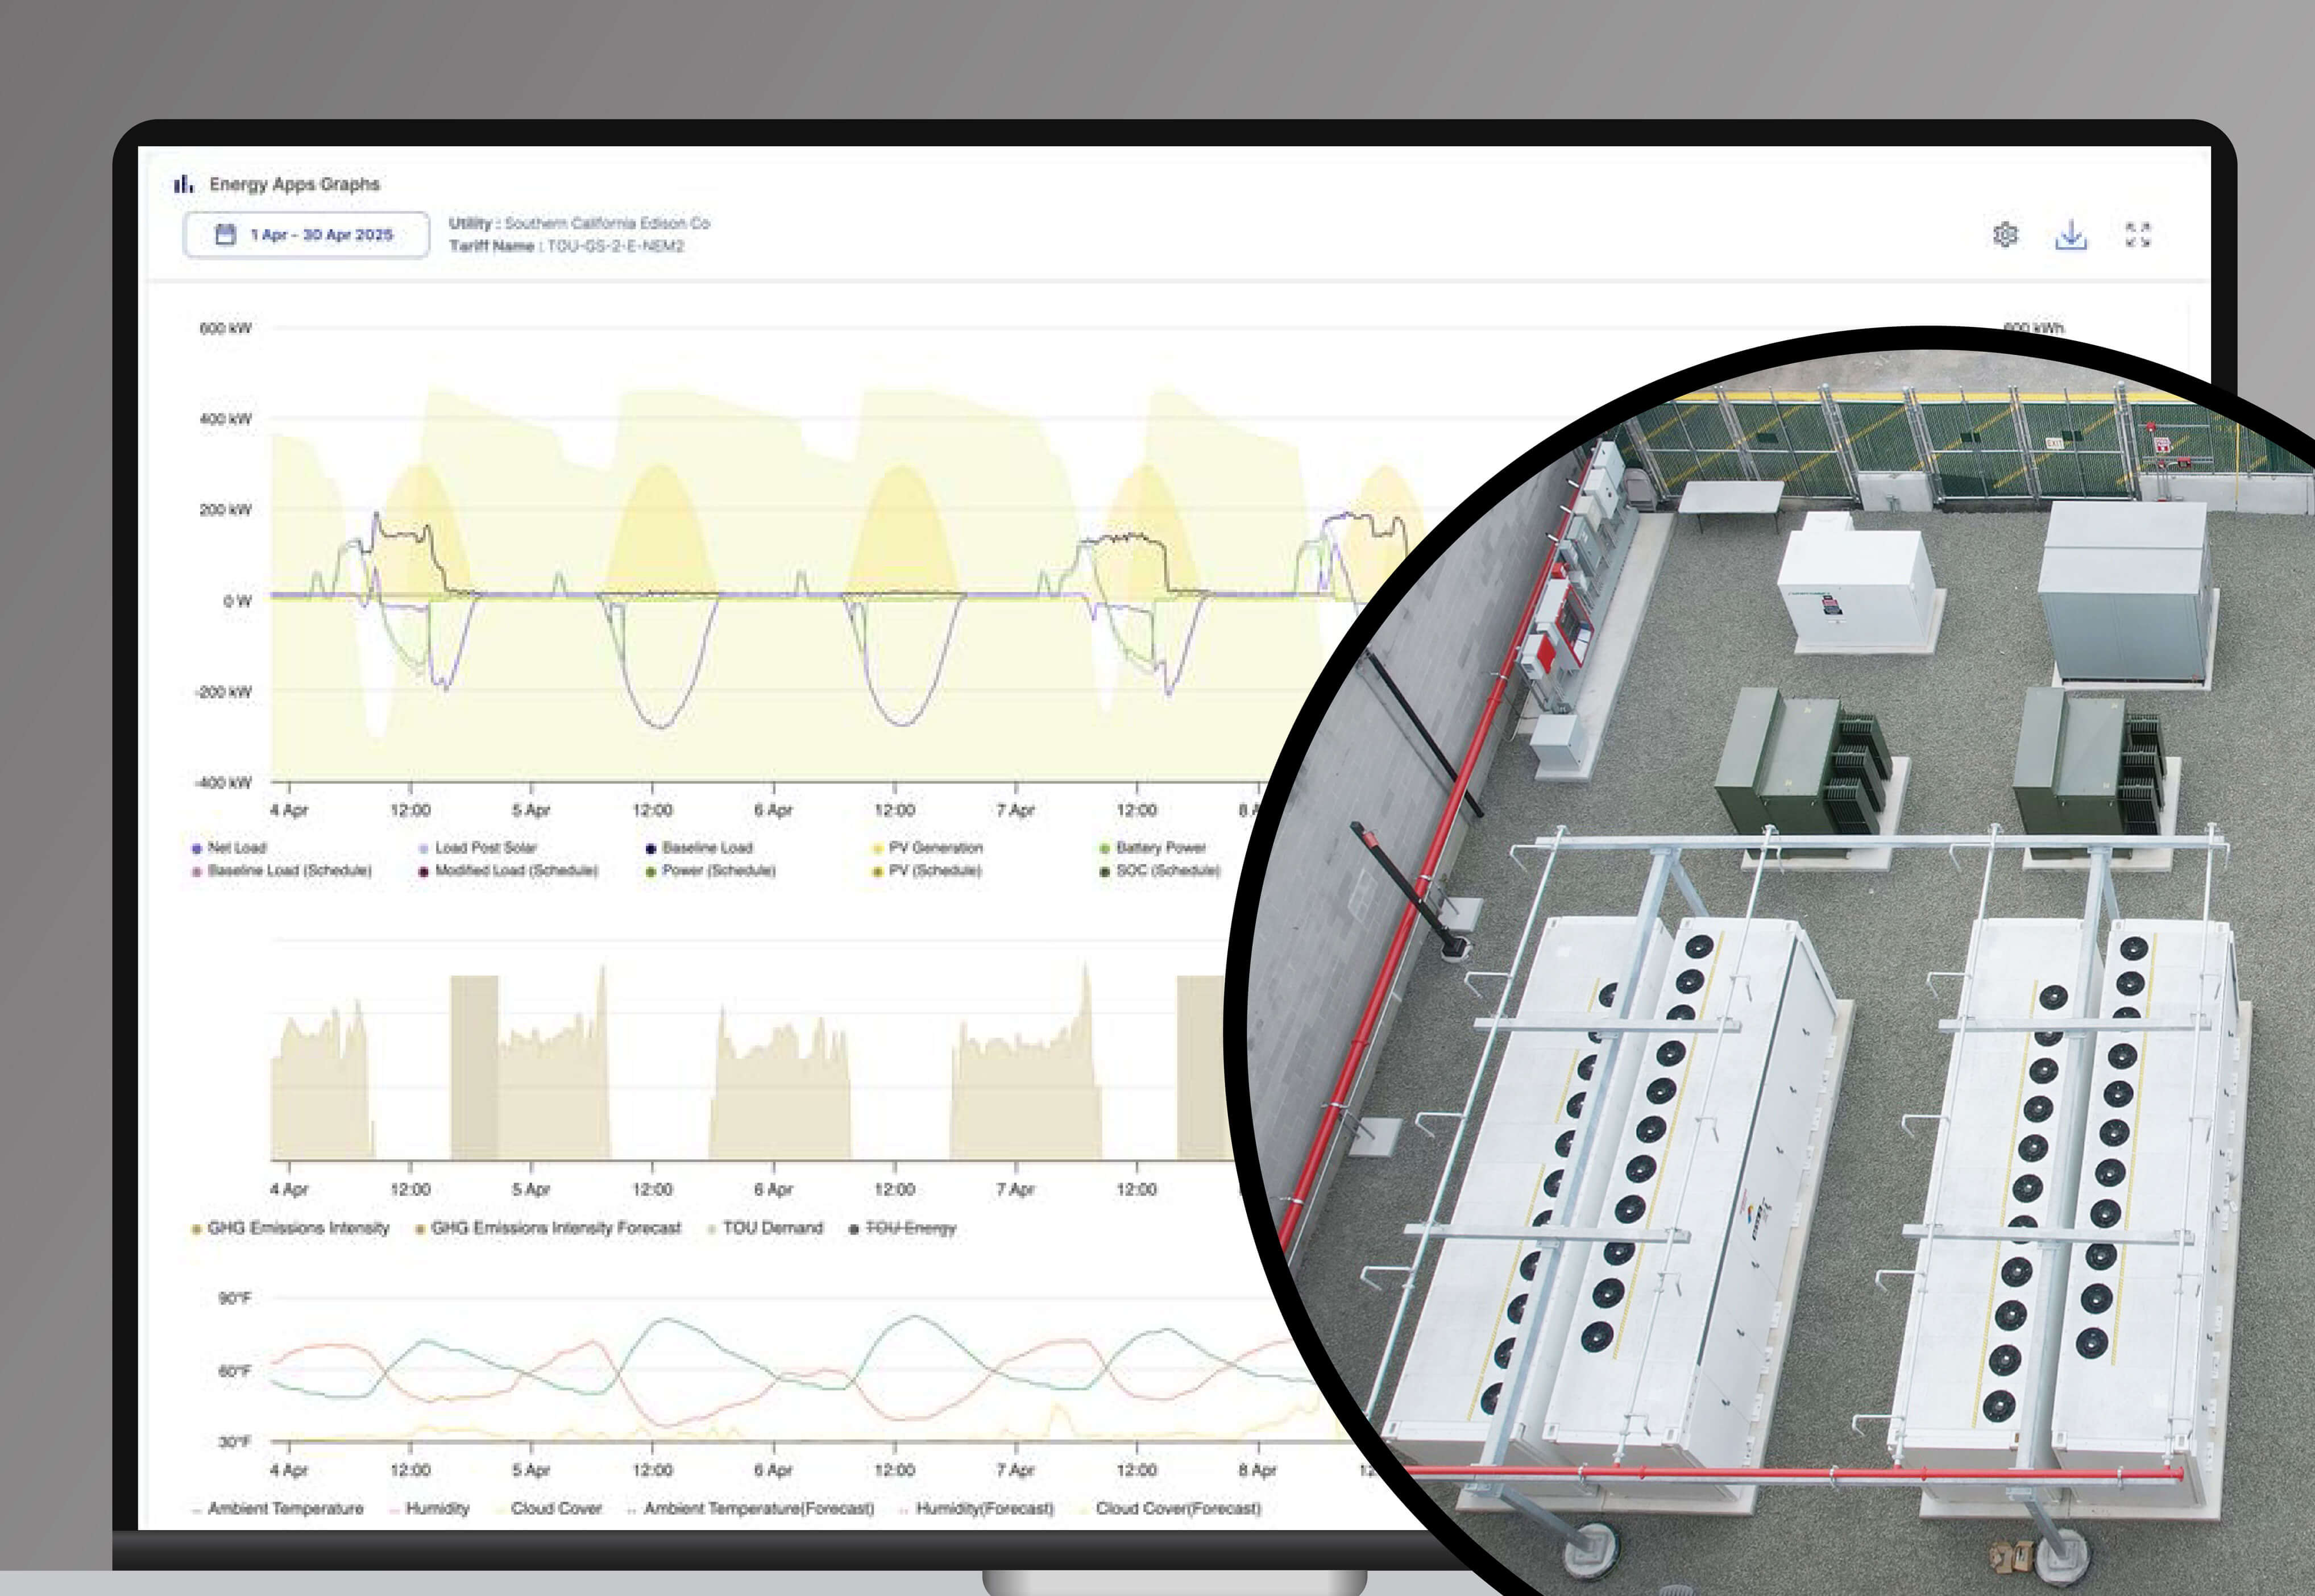Image resolution: width=2315 pixels, height=1596 pixels.
Task: Toggle the PV Generation legend entry
Action: pyautogui.click(x=928, y=848)
